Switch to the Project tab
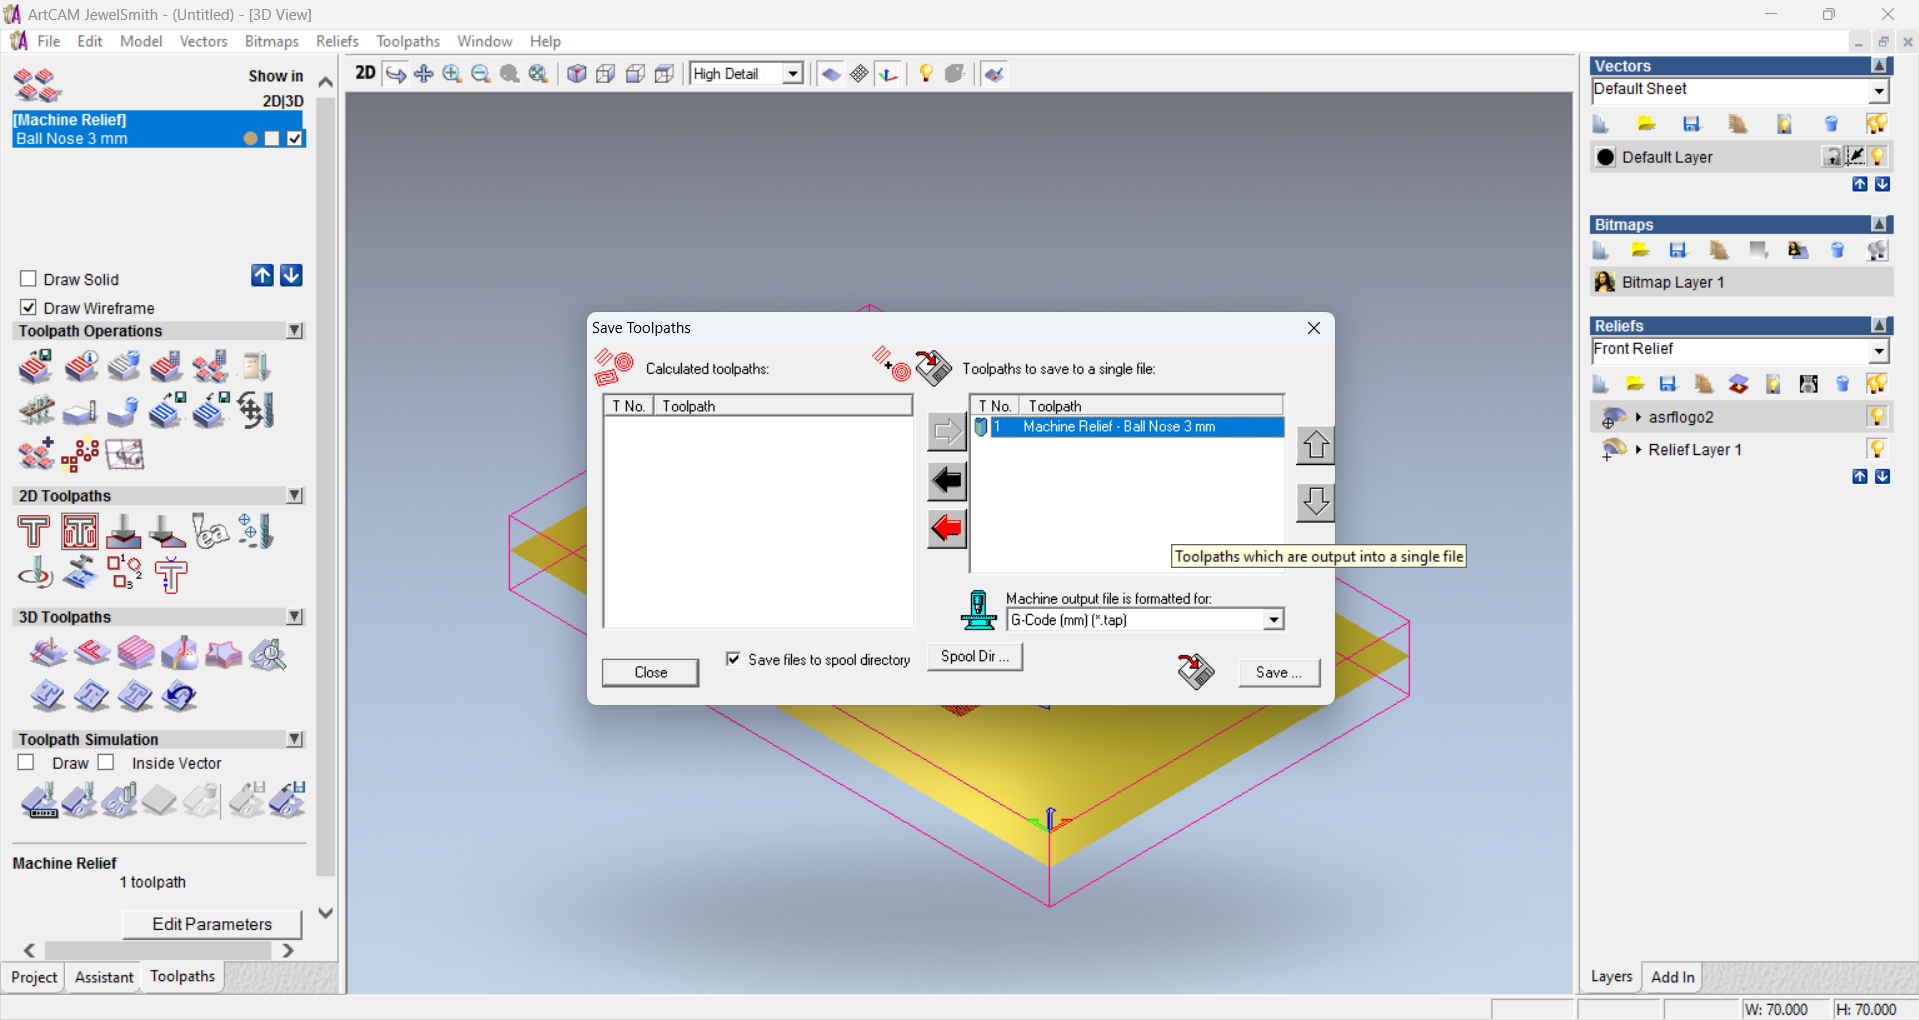The width and height of the screenshot is (1919, 1020). click(34, 977)
